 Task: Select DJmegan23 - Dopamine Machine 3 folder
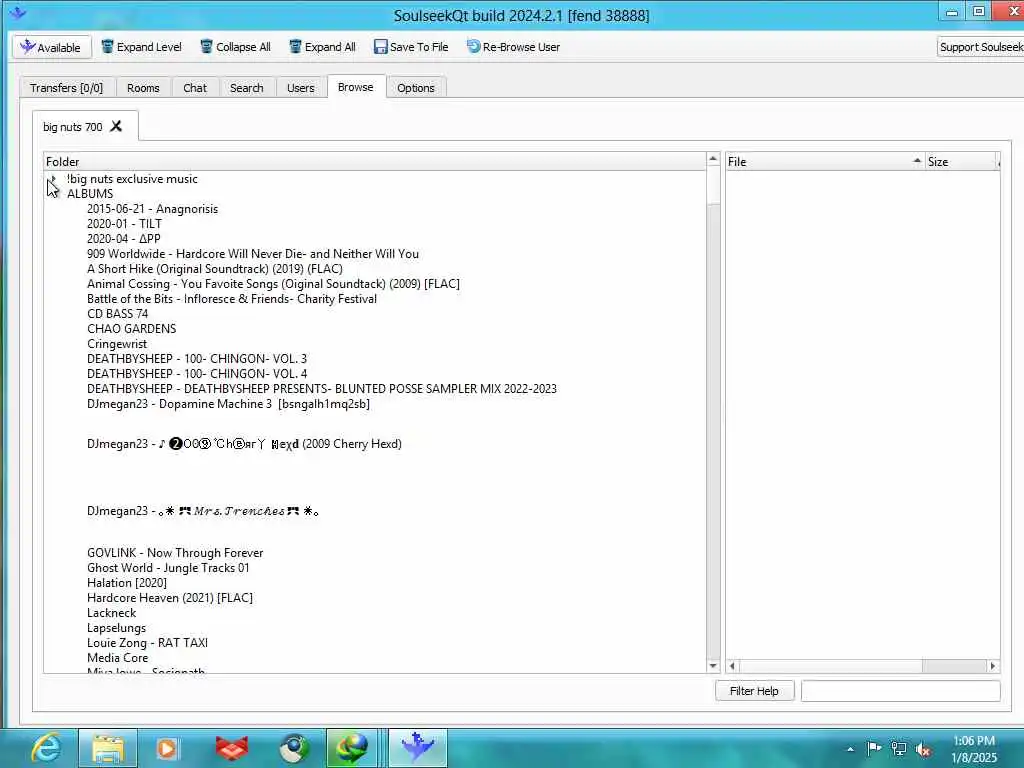point(228,404)
